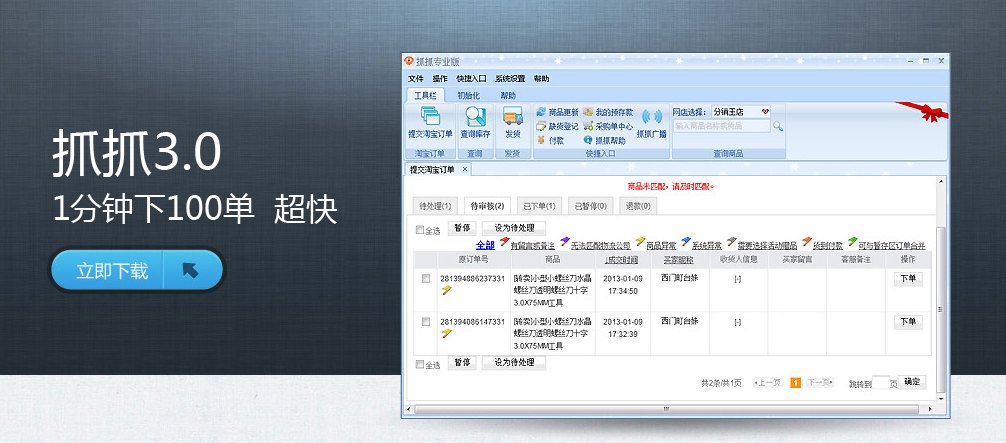Open the 系统设置 menu
This screenshot has width=1006, height=443.
click(510, 79)
